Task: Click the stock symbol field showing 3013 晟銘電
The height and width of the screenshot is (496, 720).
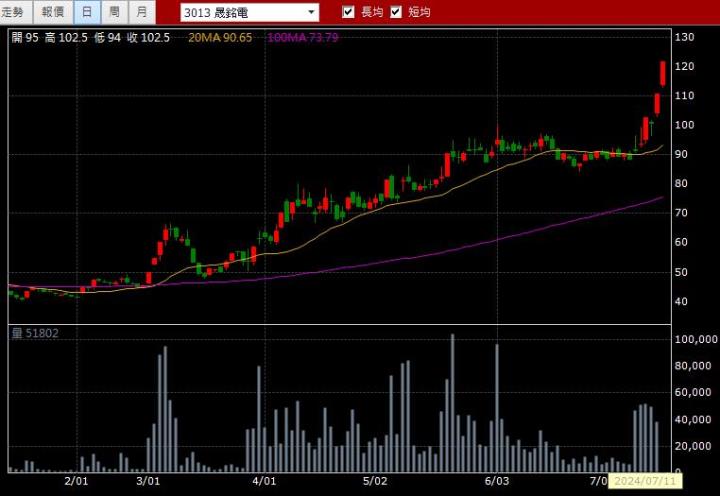Action: (242, 13)
